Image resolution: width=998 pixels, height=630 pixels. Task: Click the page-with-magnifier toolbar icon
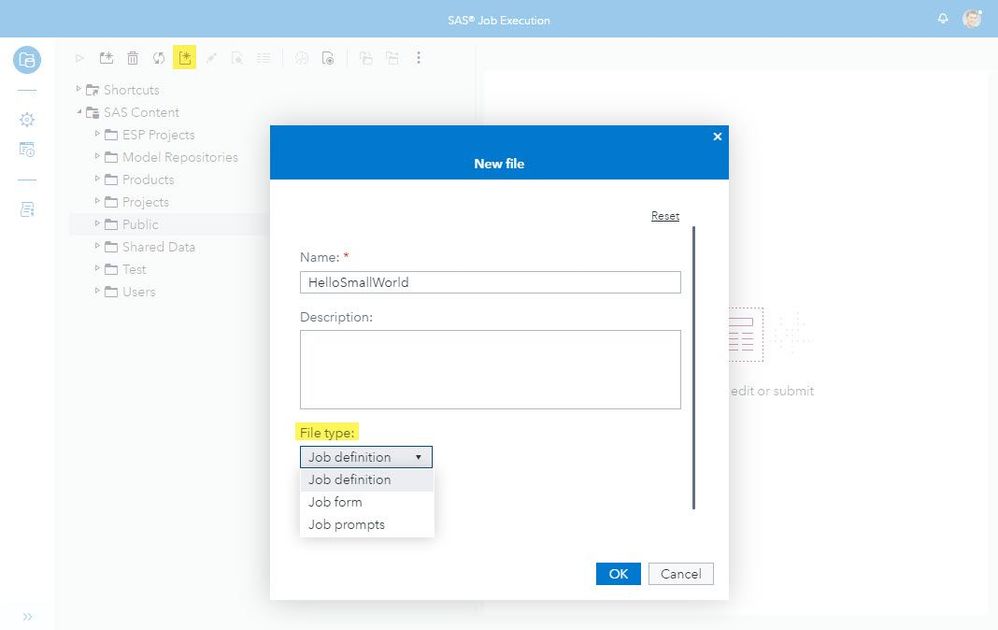[237, 58]
